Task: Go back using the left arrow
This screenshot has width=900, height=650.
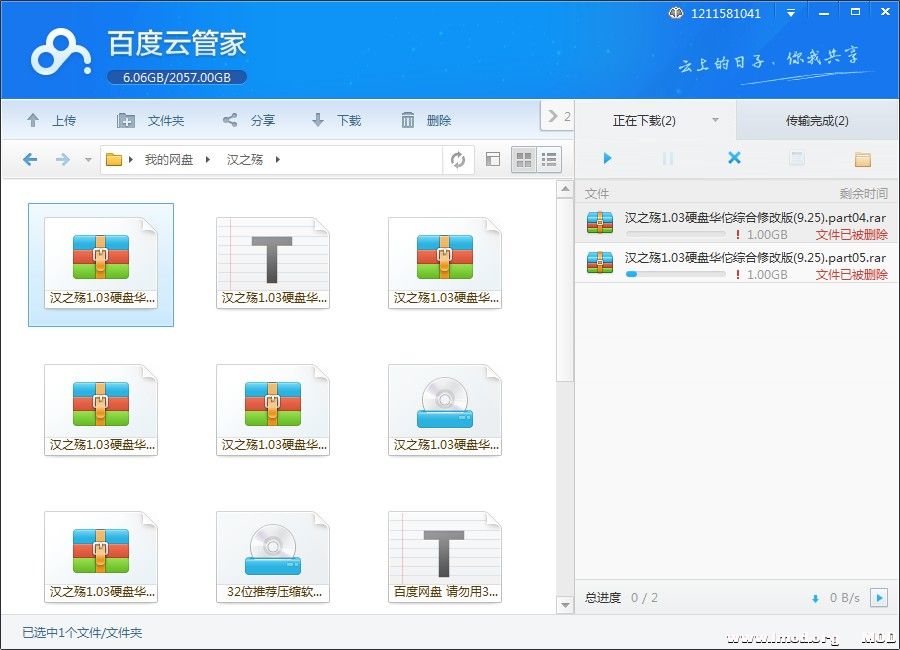Action: (30, 160)
